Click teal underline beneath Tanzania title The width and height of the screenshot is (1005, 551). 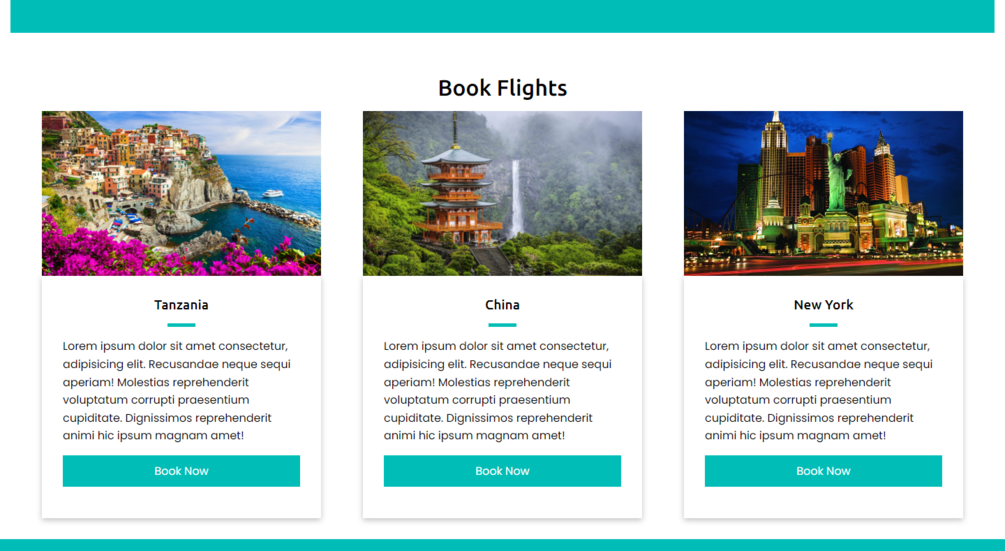click(181, 325)
